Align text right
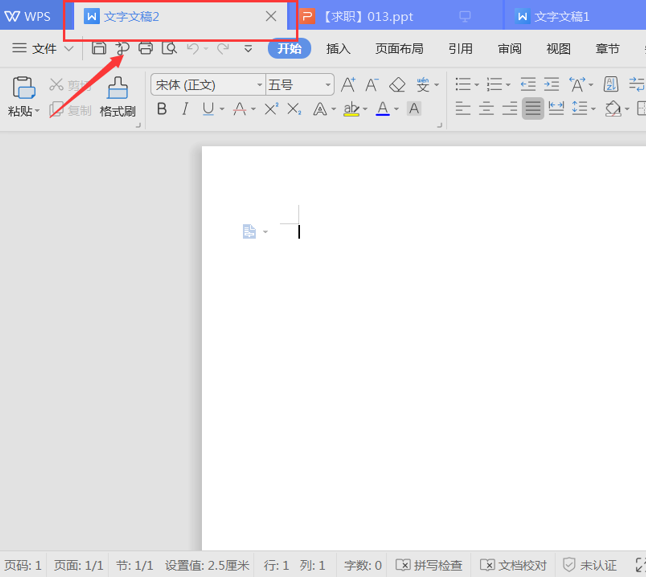This screenshot has height=577, width=646. coord(510,109)
